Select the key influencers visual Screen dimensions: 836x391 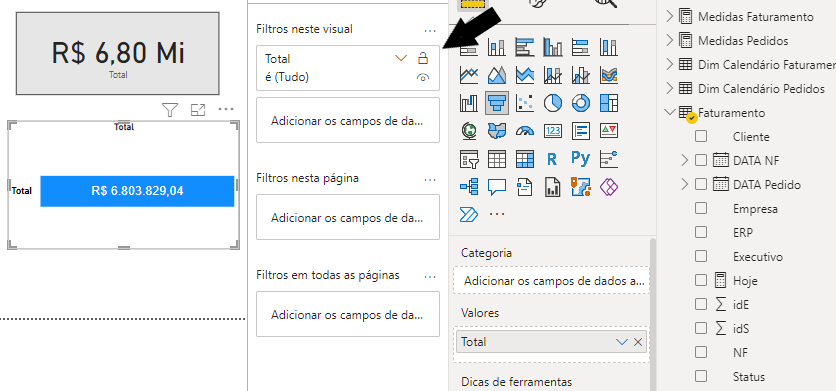[x=608, y=158]
